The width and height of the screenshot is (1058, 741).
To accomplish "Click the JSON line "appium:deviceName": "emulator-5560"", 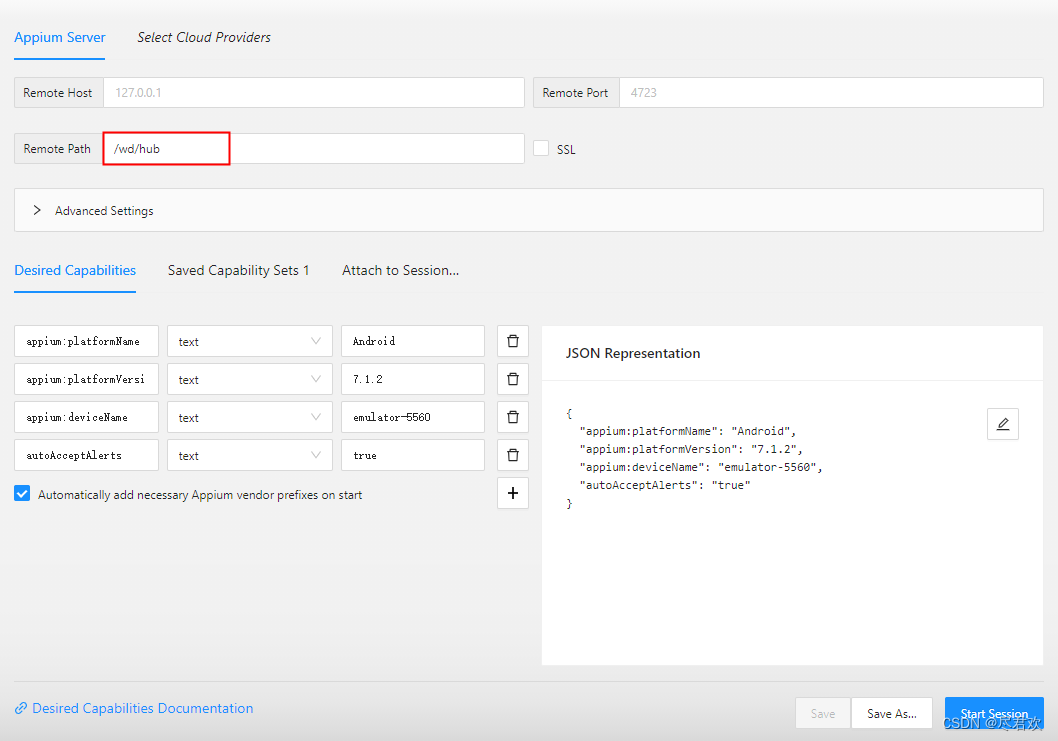I will point(700,467).
